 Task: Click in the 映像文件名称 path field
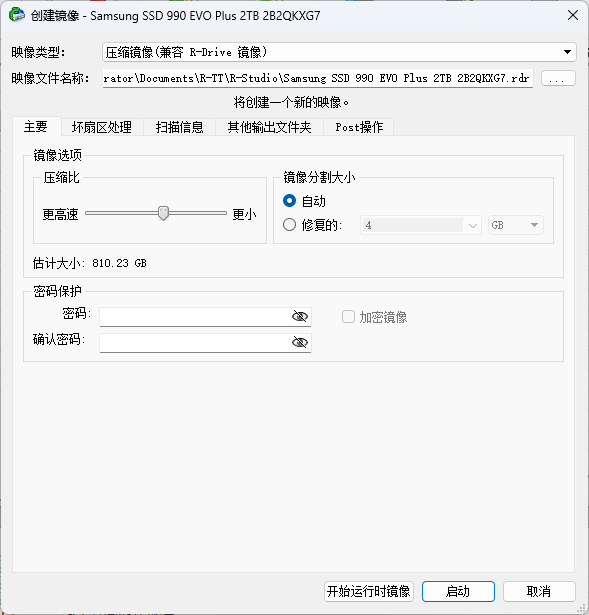click(318, 78)
